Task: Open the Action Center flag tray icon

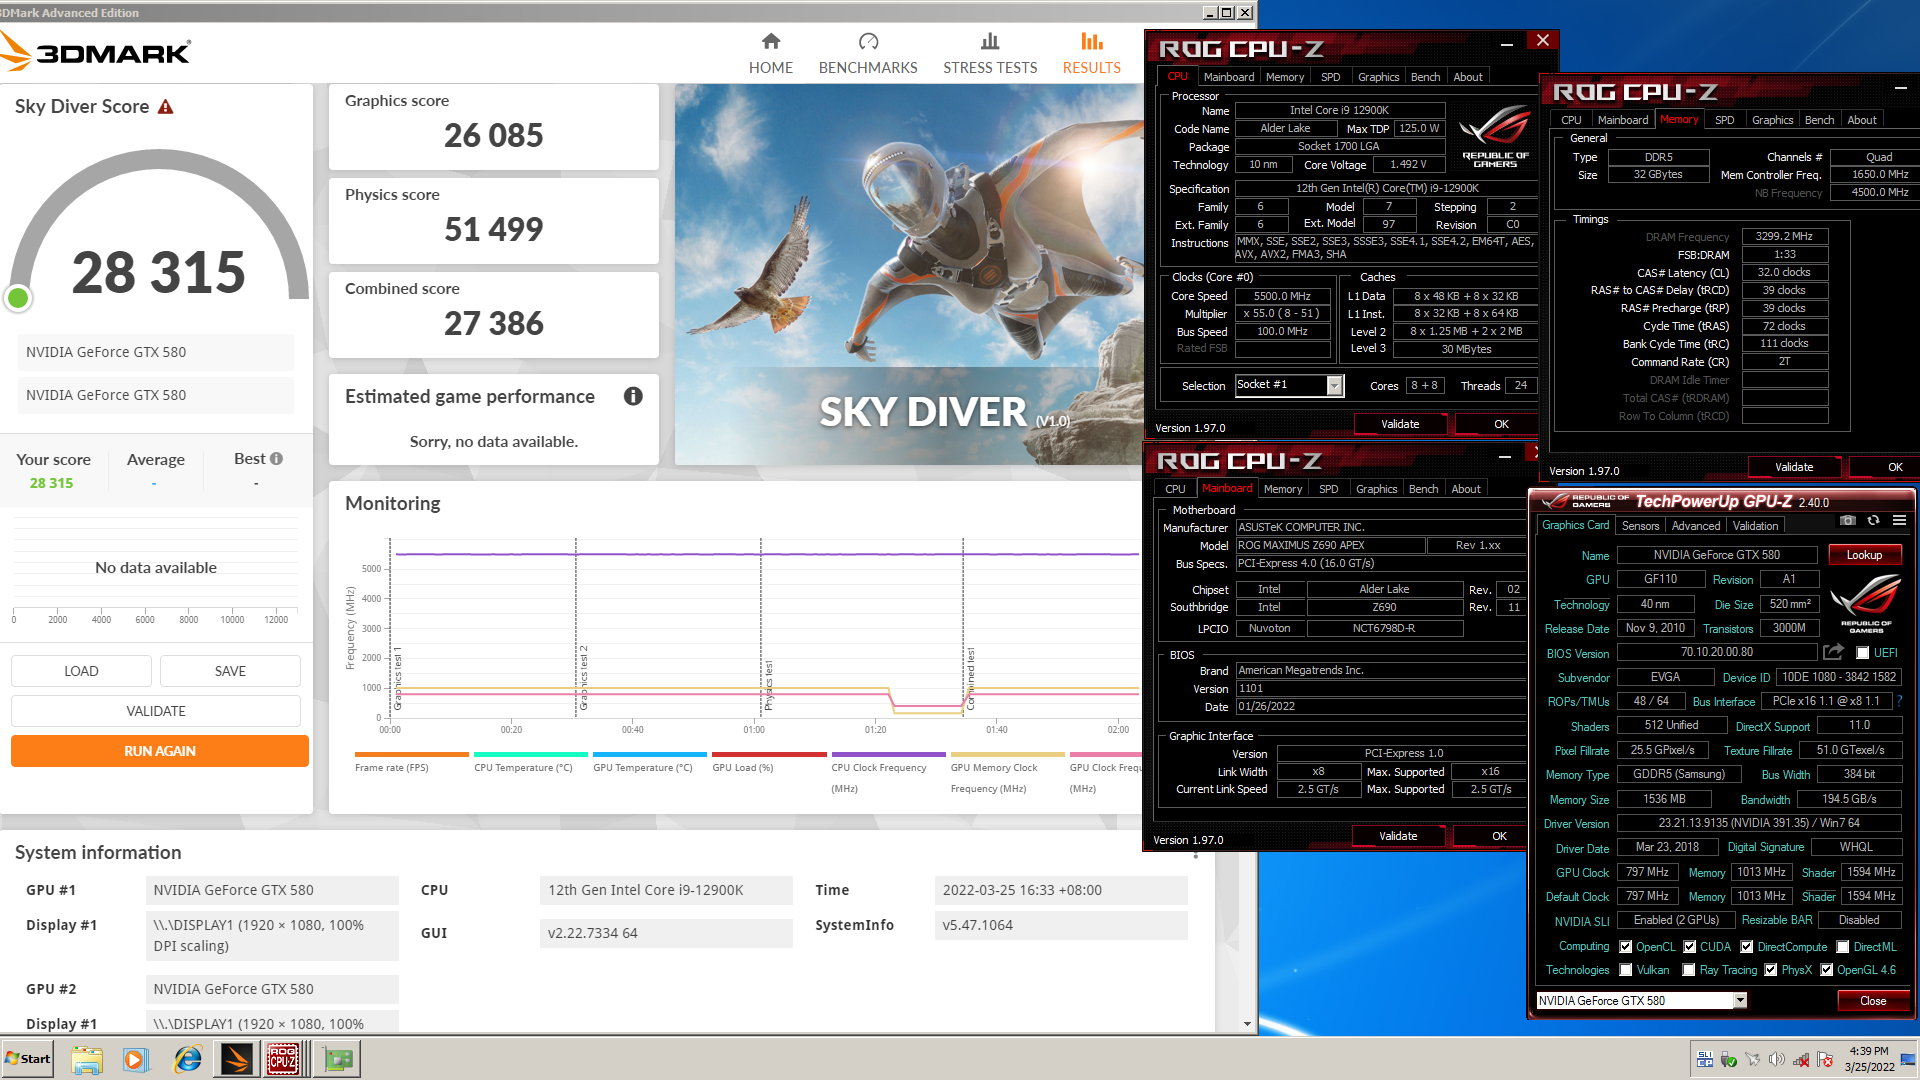Action: [1825, 1059]
